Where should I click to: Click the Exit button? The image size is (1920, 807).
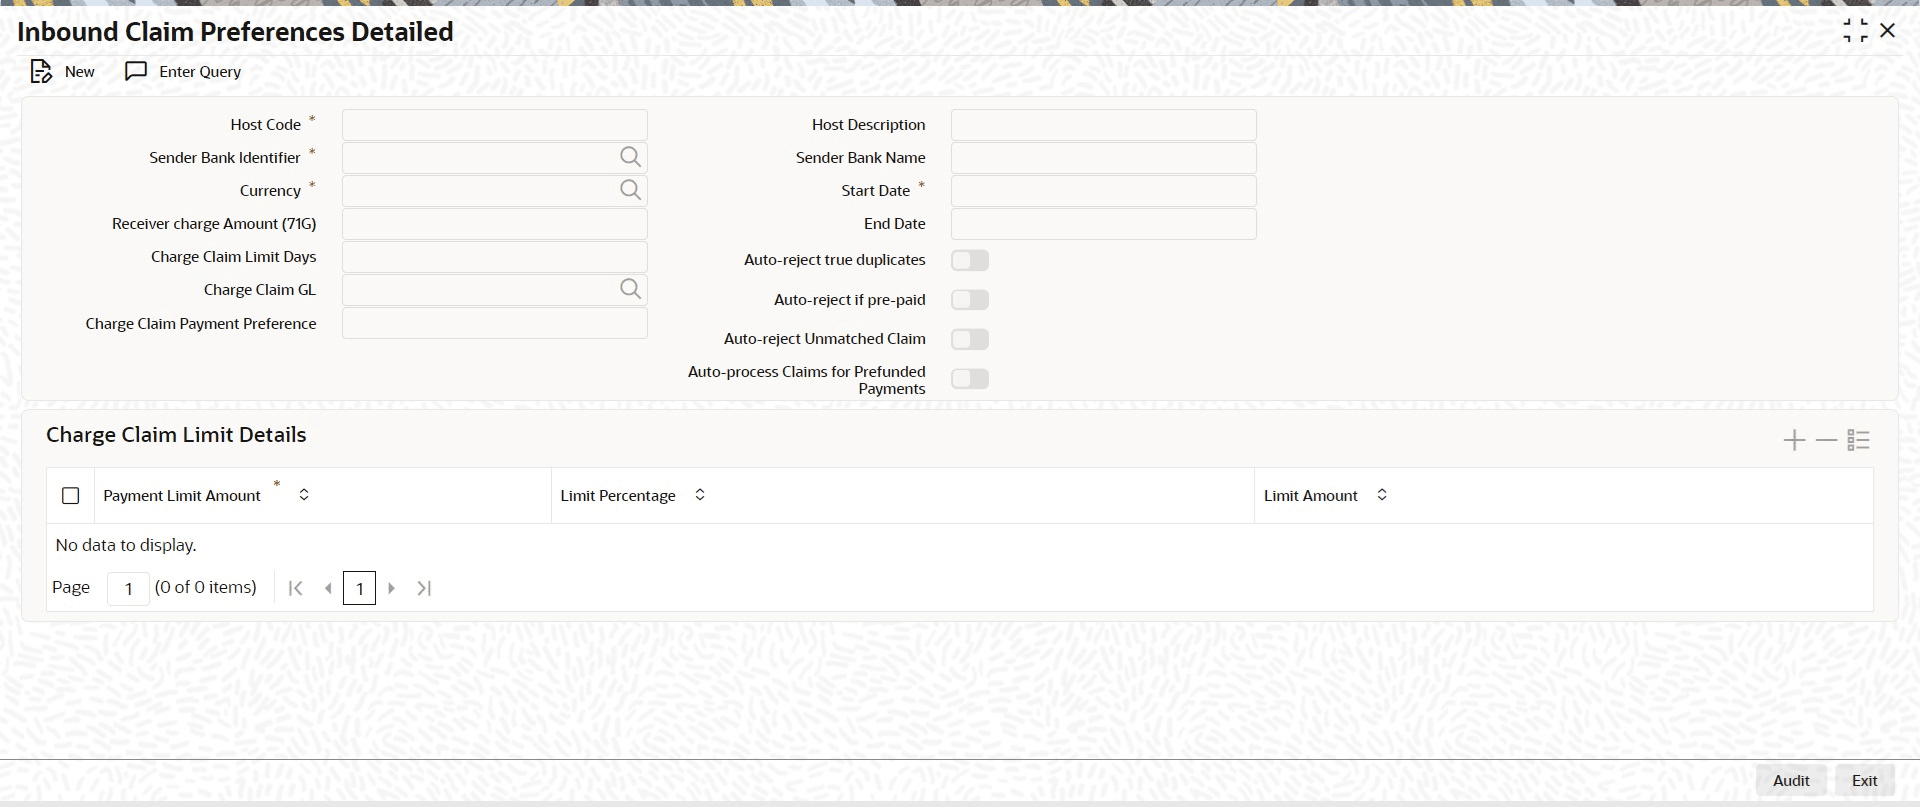click(1865, 781)
